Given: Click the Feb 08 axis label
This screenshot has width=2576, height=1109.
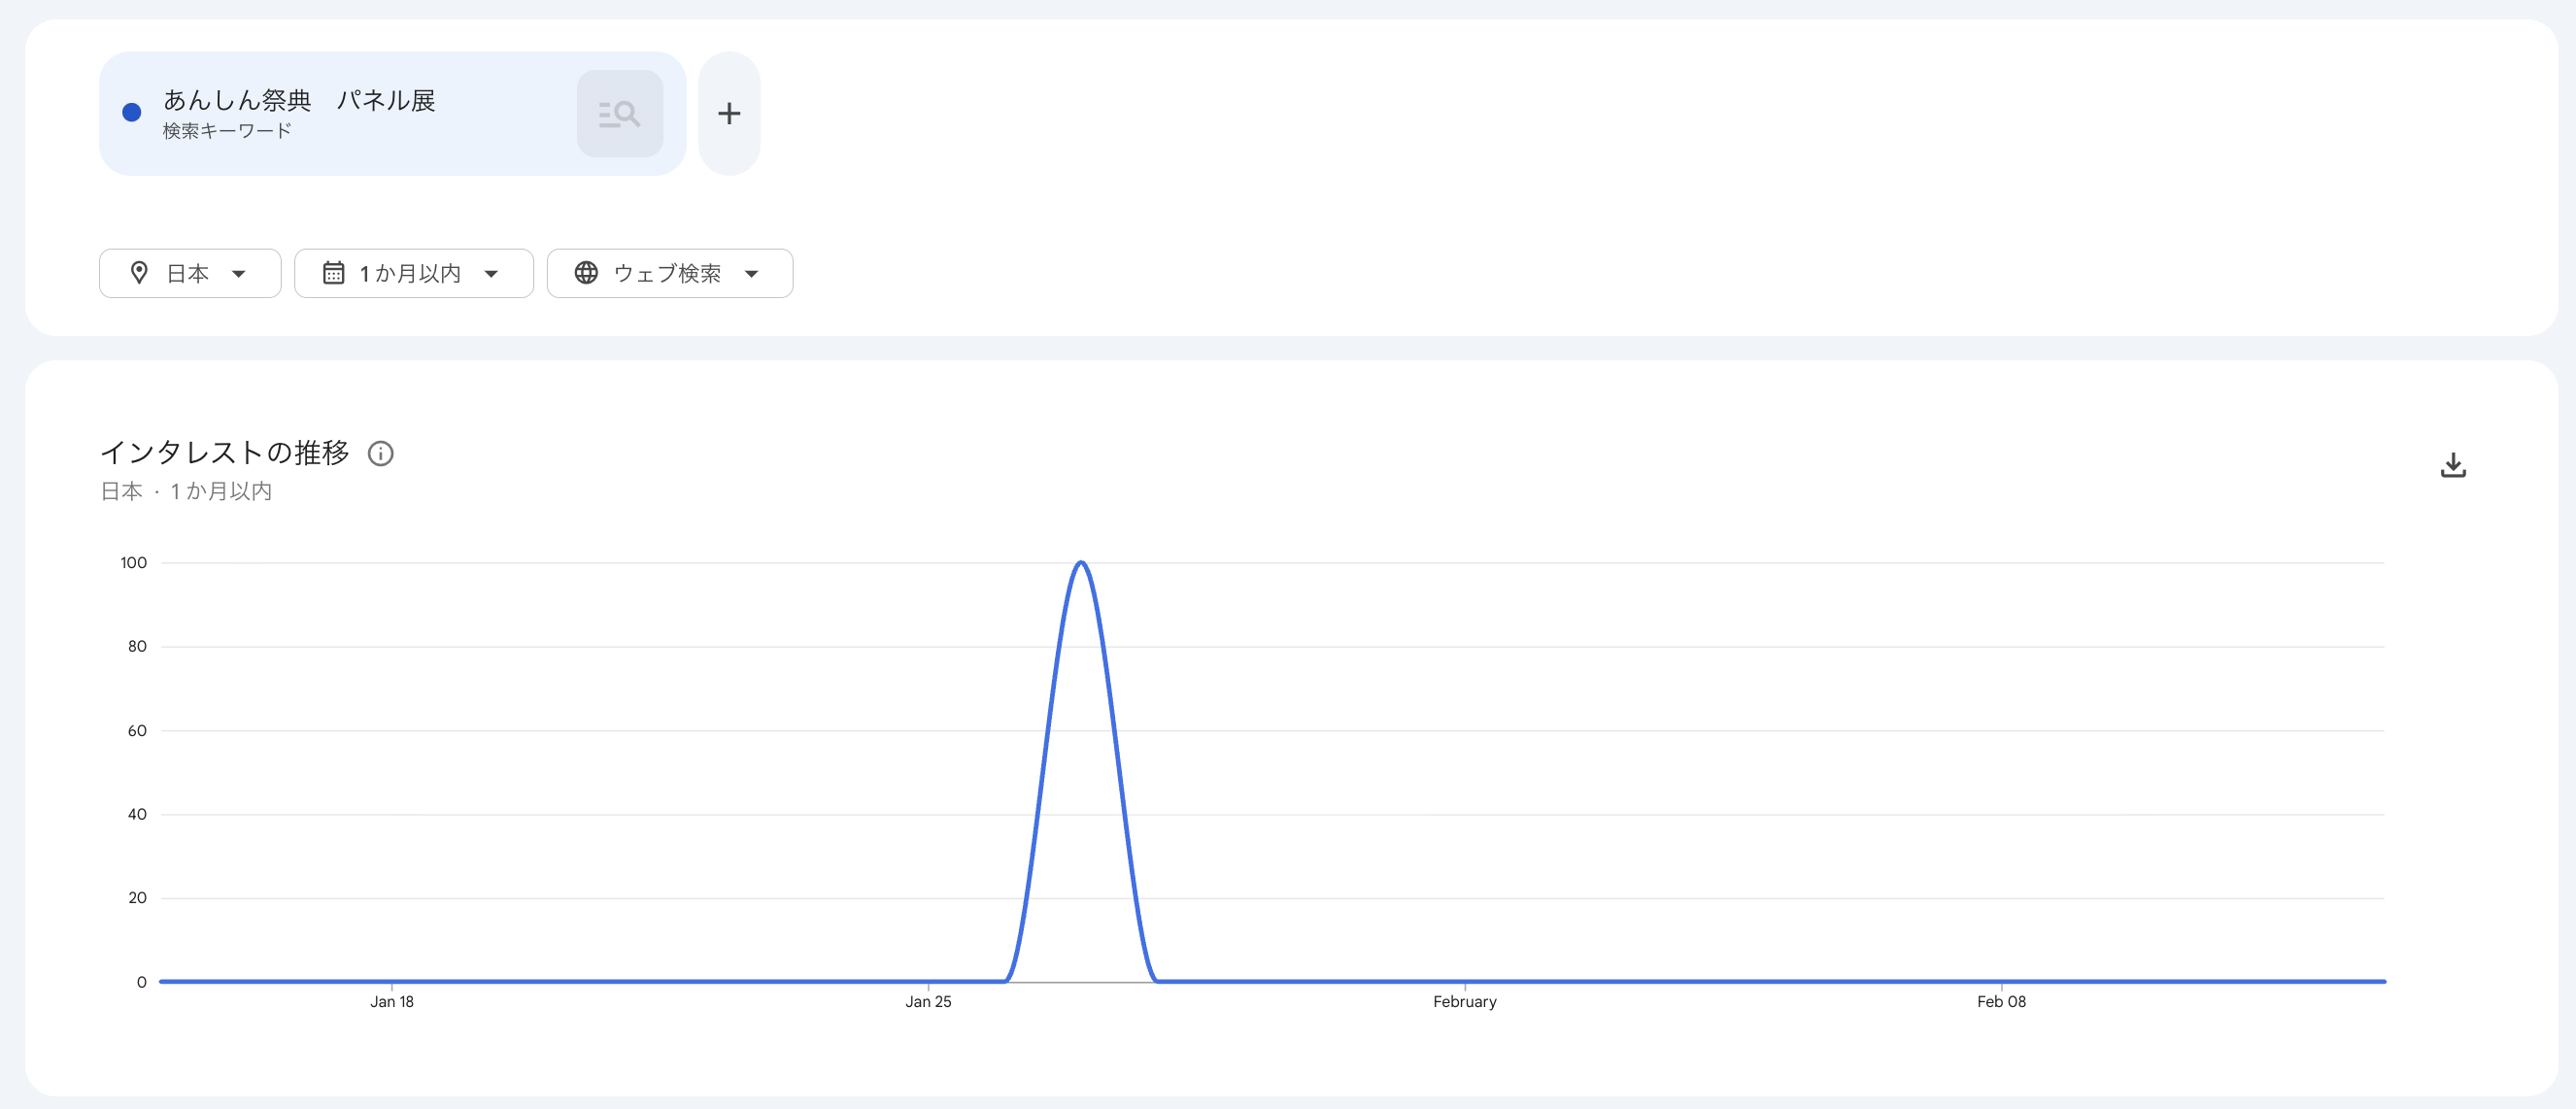Looking at the screenshot, I should pos(2000,1001).
